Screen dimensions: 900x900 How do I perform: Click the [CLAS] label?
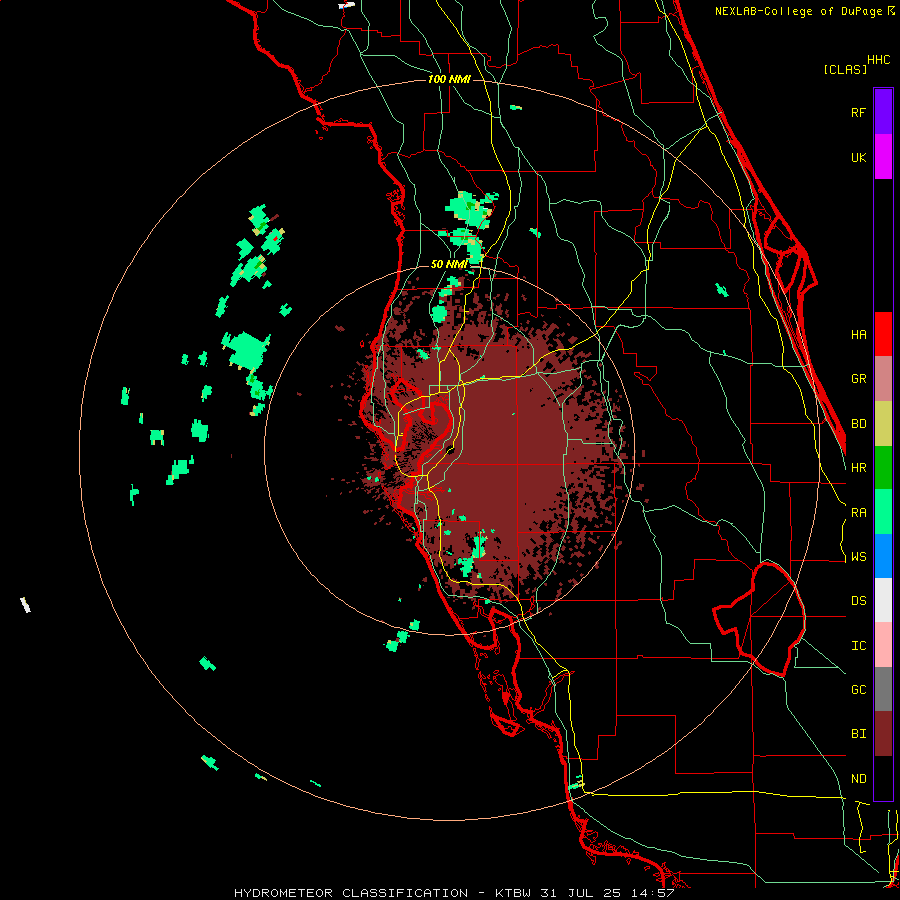pyautogui.click(x=845, y=69)
